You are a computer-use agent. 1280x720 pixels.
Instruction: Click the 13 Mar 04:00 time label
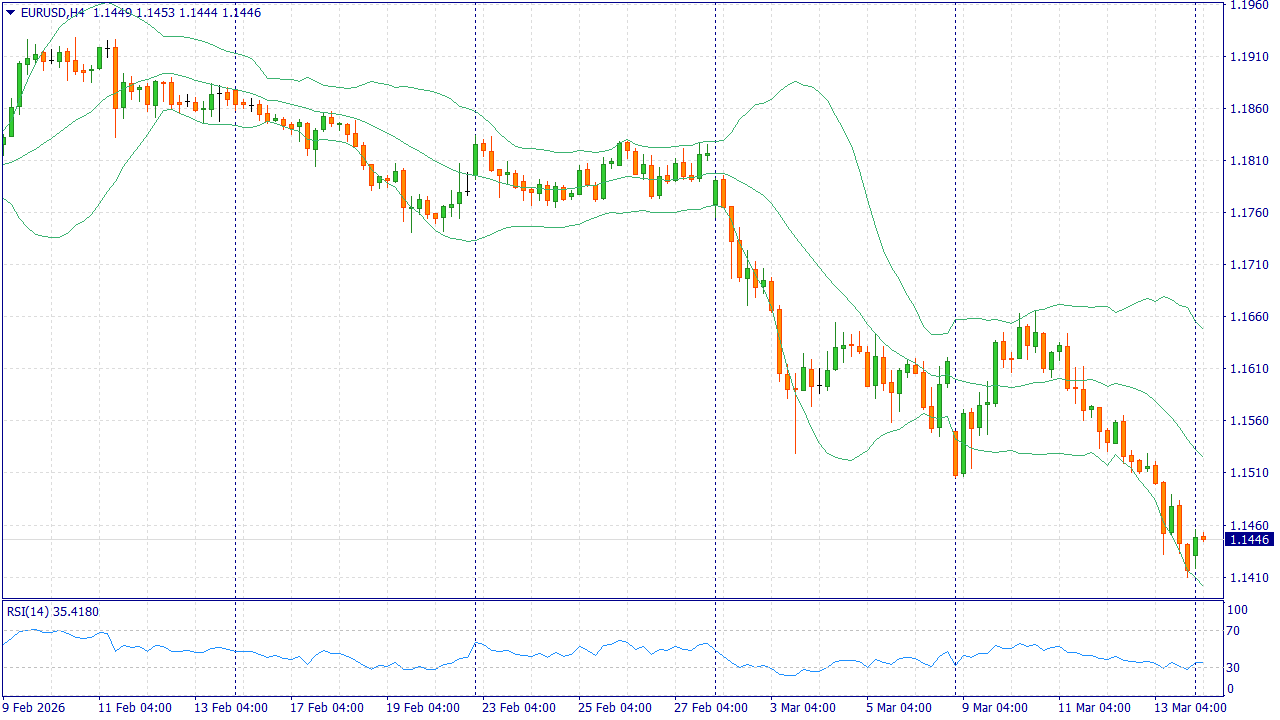point(1191,708)
